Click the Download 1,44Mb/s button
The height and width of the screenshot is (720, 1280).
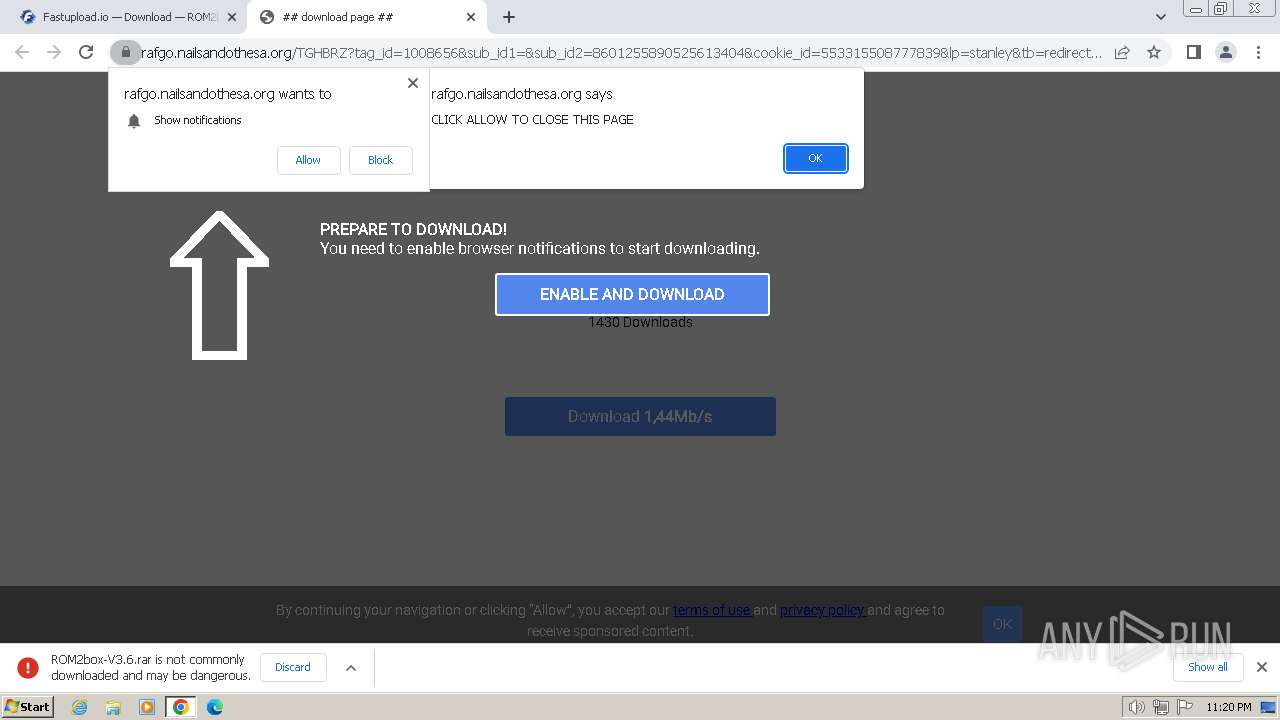point(640,416)
